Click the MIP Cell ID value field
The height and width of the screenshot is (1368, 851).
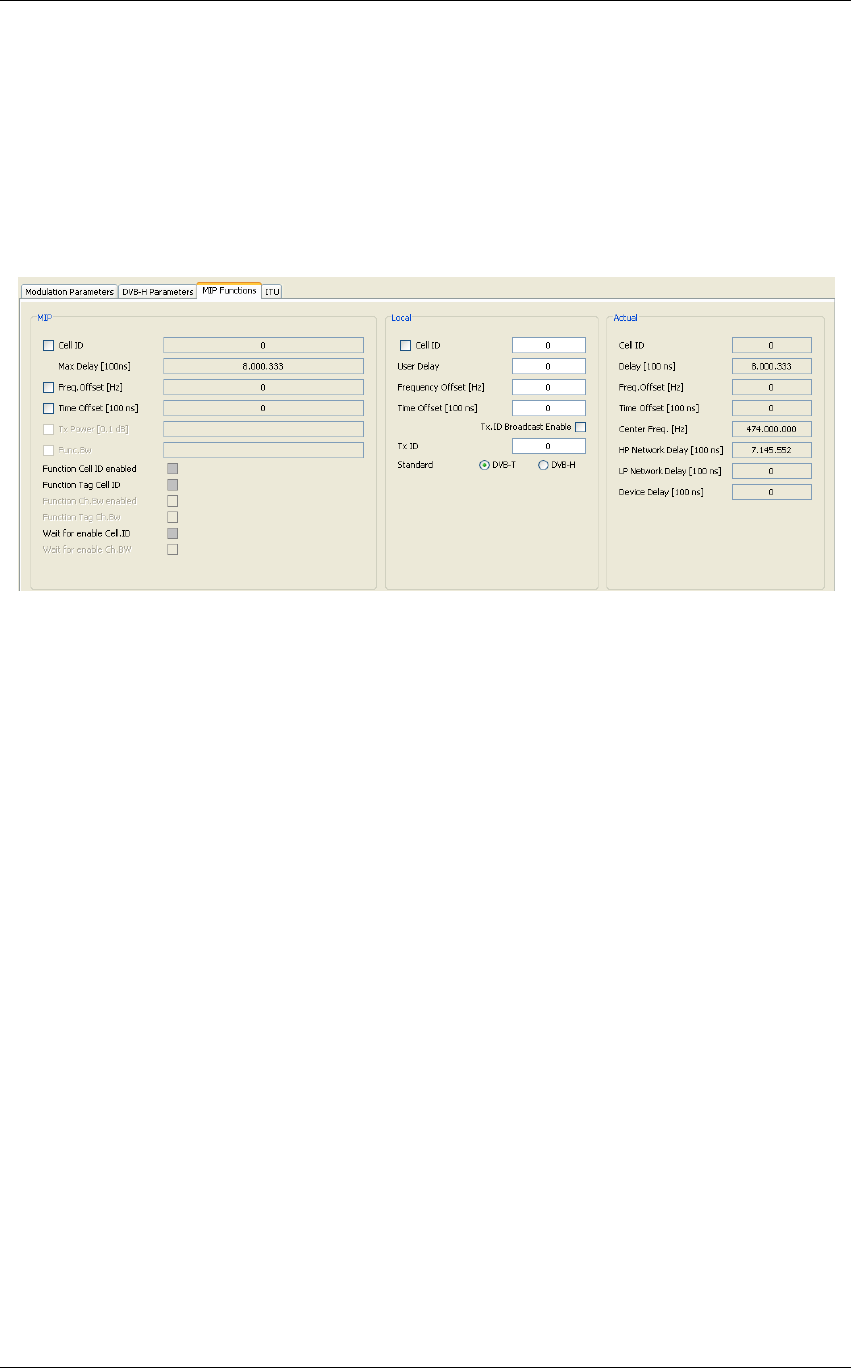pyautogui.click(x=263, y=345)
